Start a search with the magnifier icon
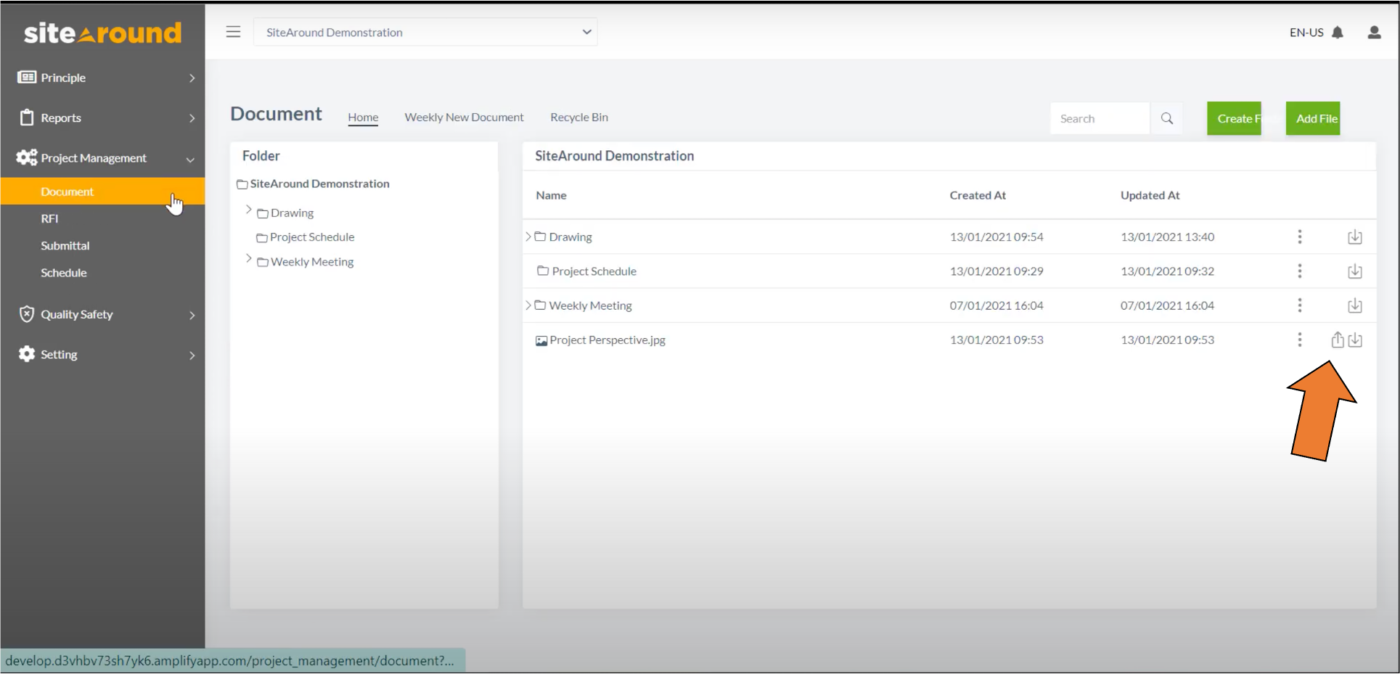Screen dimensions: 1400x674 1166,117
